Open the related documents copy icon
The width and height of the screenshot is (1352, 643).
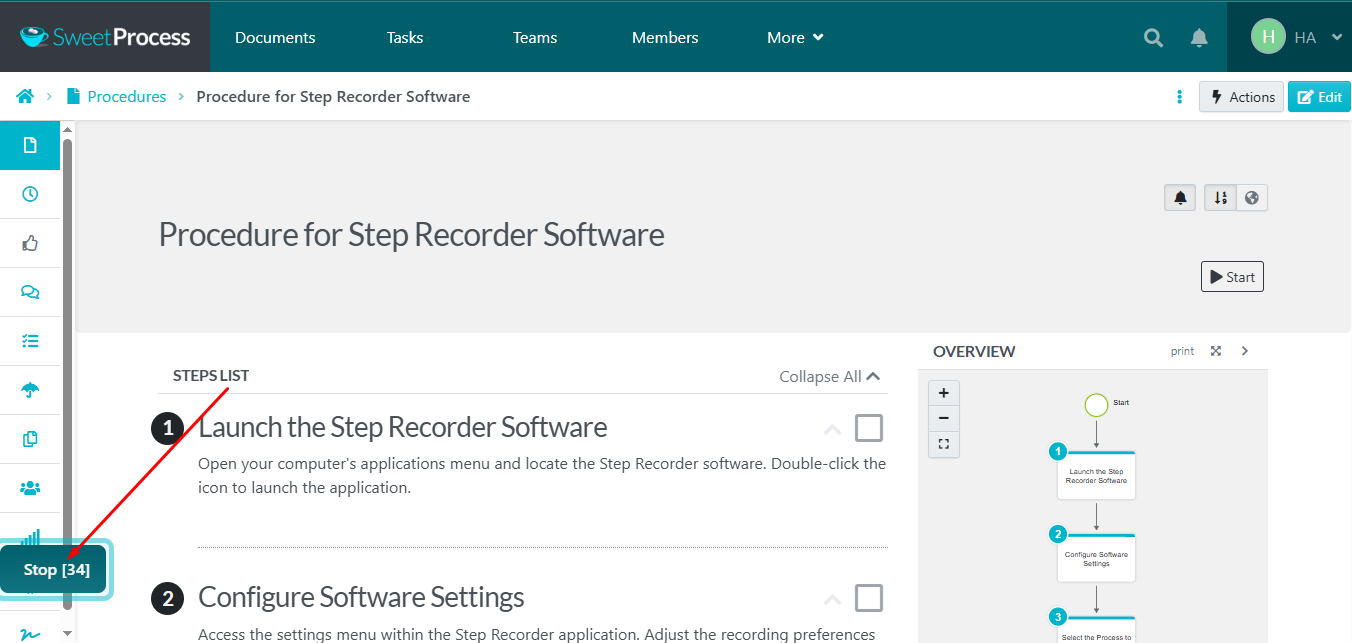pos(30,439)
